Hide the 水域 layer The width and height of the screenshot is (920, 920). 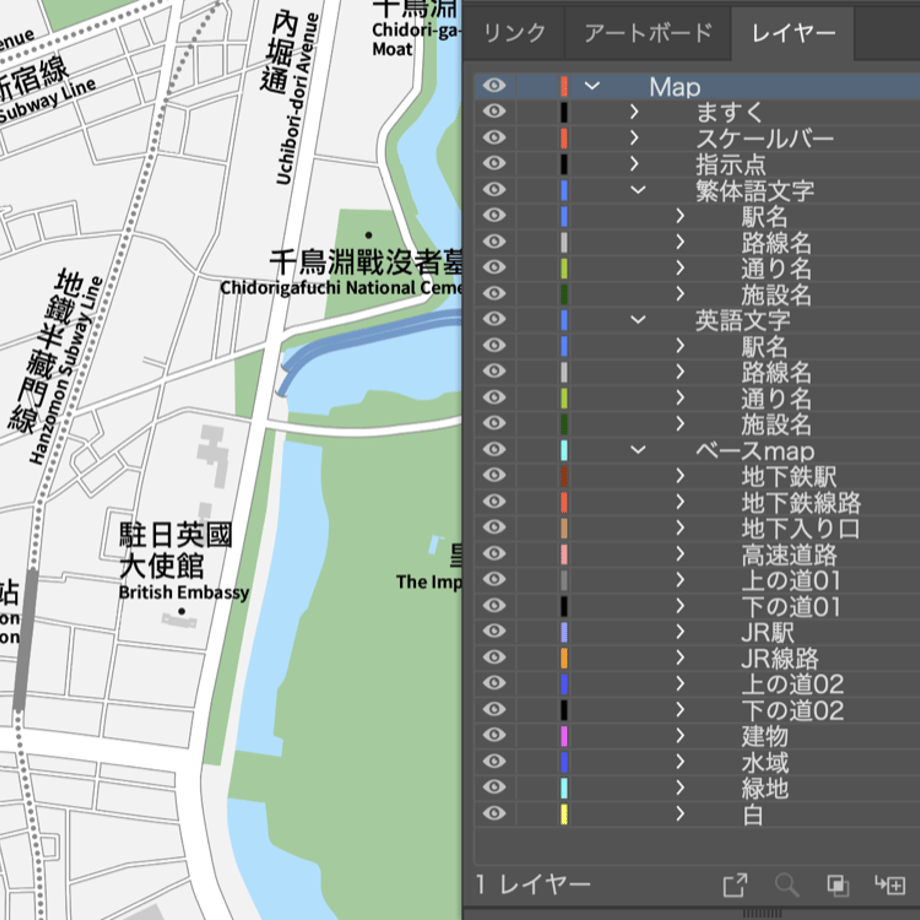click(x=494, y=761)
